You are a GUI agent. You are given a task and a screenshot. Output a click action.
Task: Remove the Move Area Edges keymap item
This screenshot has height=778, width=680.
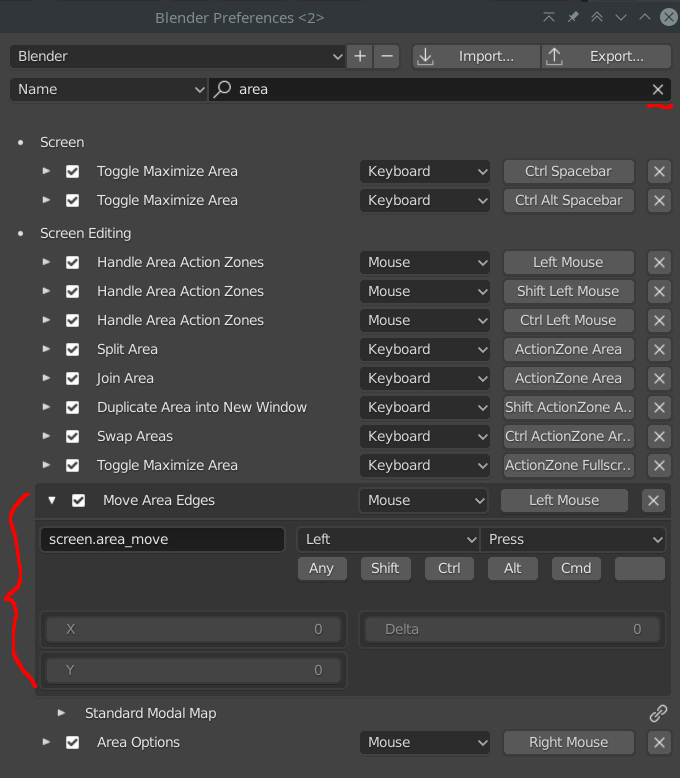pos(653,501)
